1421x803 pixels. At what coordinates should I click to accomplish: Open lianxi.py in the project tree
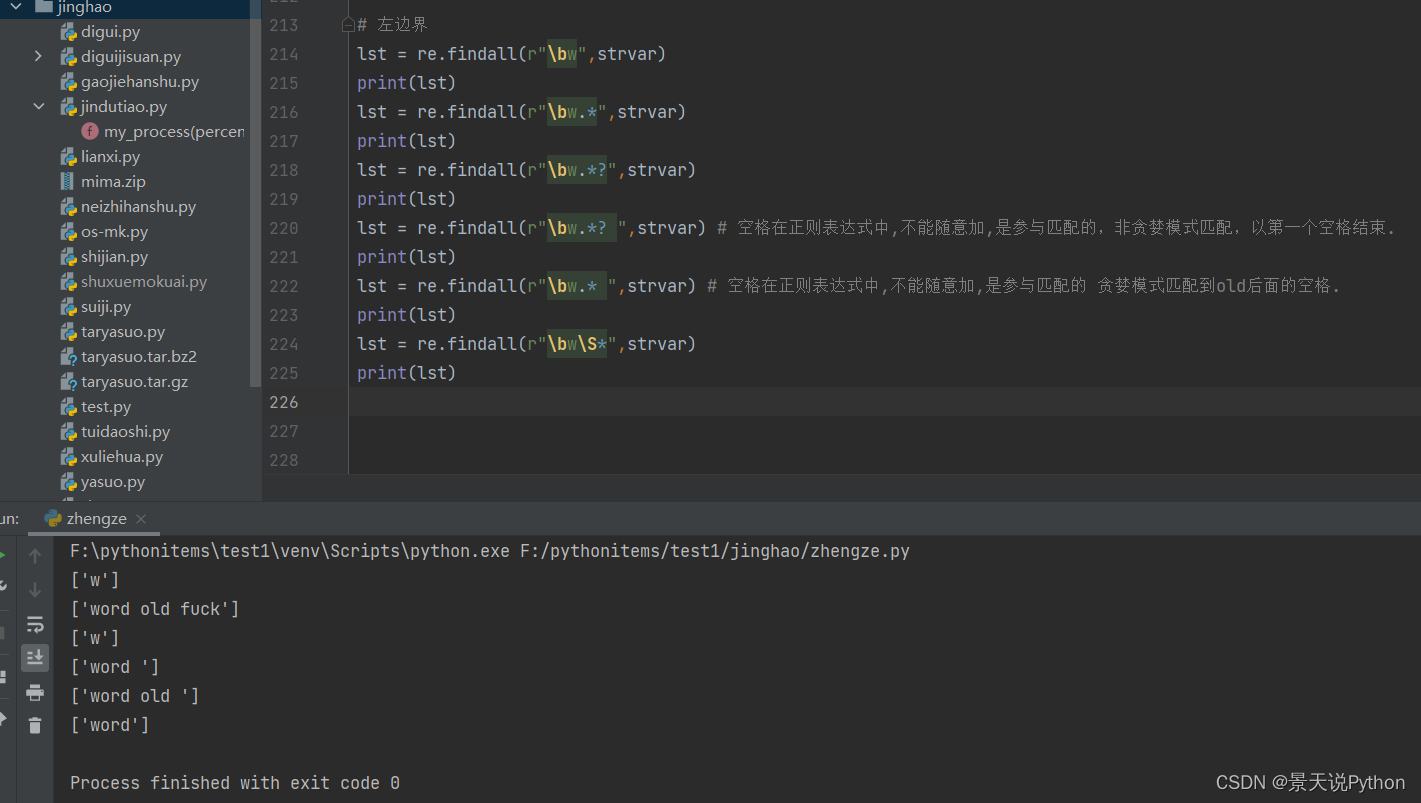(x=110, y=157)
